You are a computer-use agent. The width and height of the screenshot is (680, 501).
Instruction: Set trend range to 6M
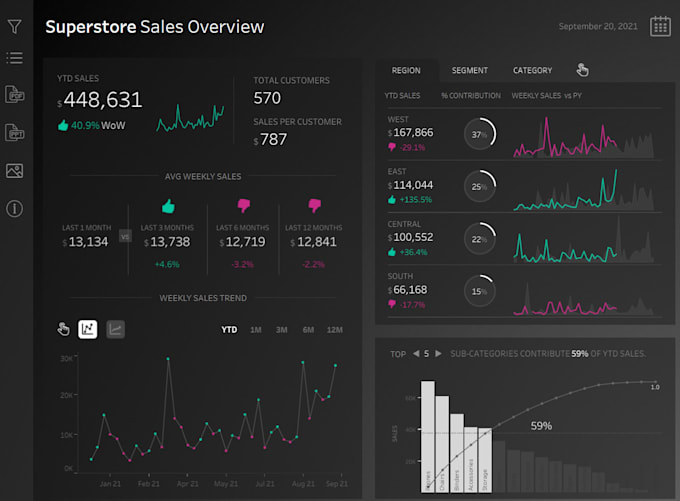click(x=308, y=330)
